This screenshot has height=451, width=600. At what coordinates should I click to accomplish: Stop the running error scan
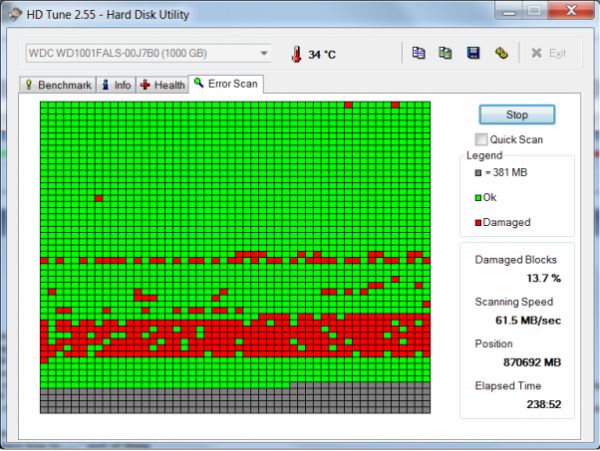[517, 114]
